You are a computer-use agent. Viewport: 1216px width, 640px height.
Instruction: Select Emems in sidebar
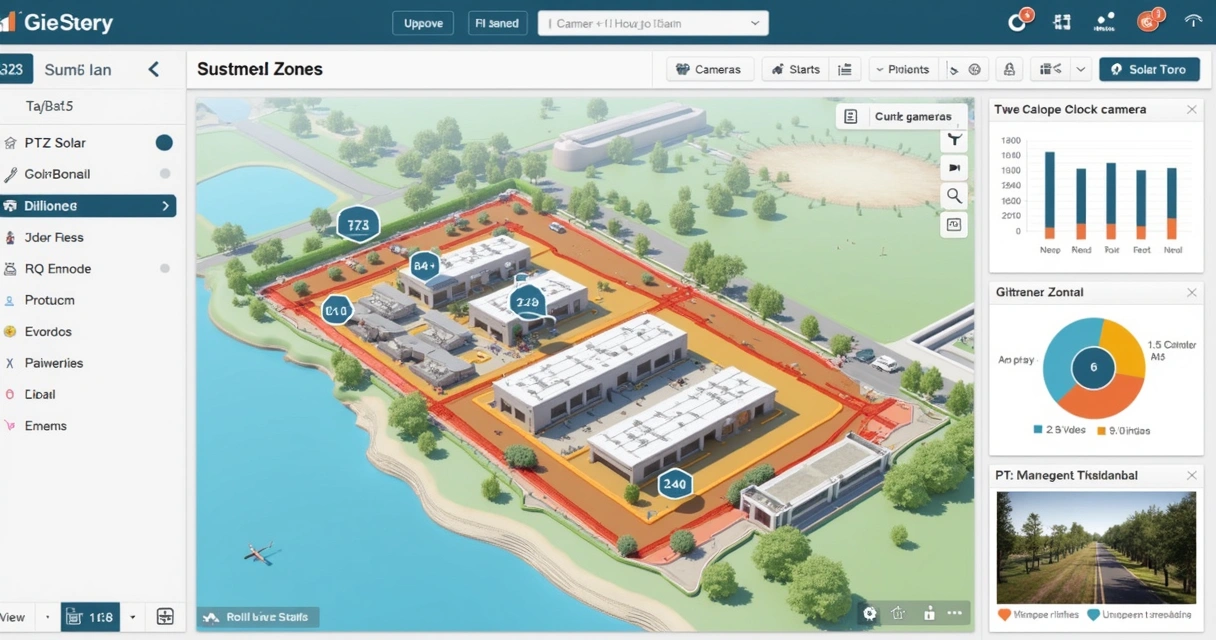point(88,426)
